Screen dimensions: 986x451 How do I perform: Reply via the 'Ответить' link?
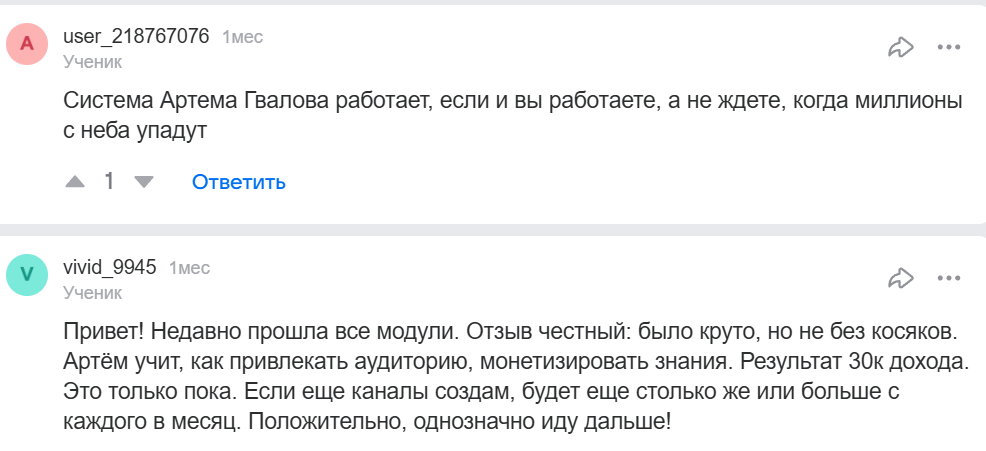(x=239, y=182)
